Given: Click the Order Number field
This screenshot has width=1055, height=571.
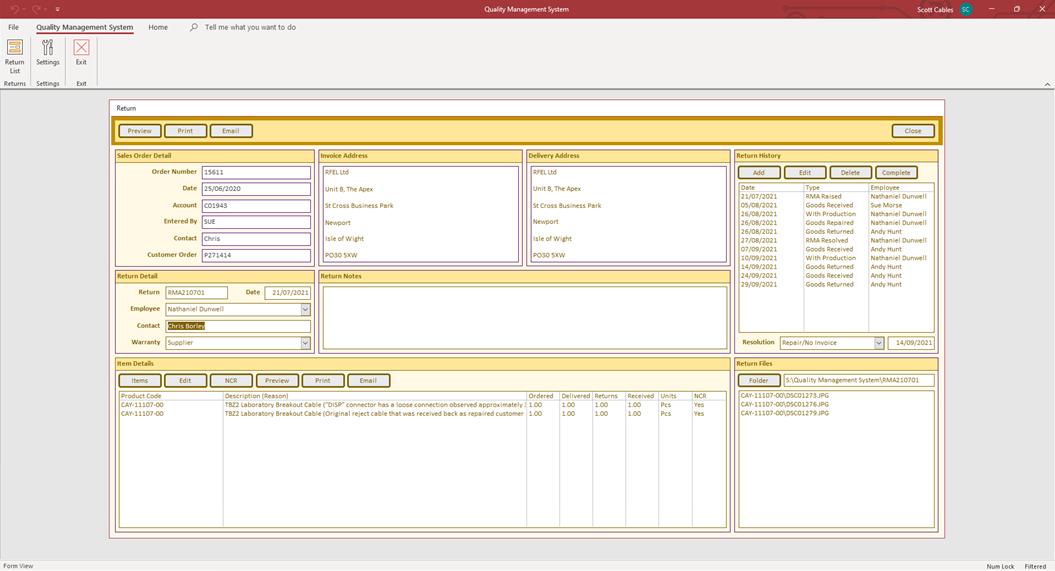Looking at the screenshot, I should [x=256, y=172].
